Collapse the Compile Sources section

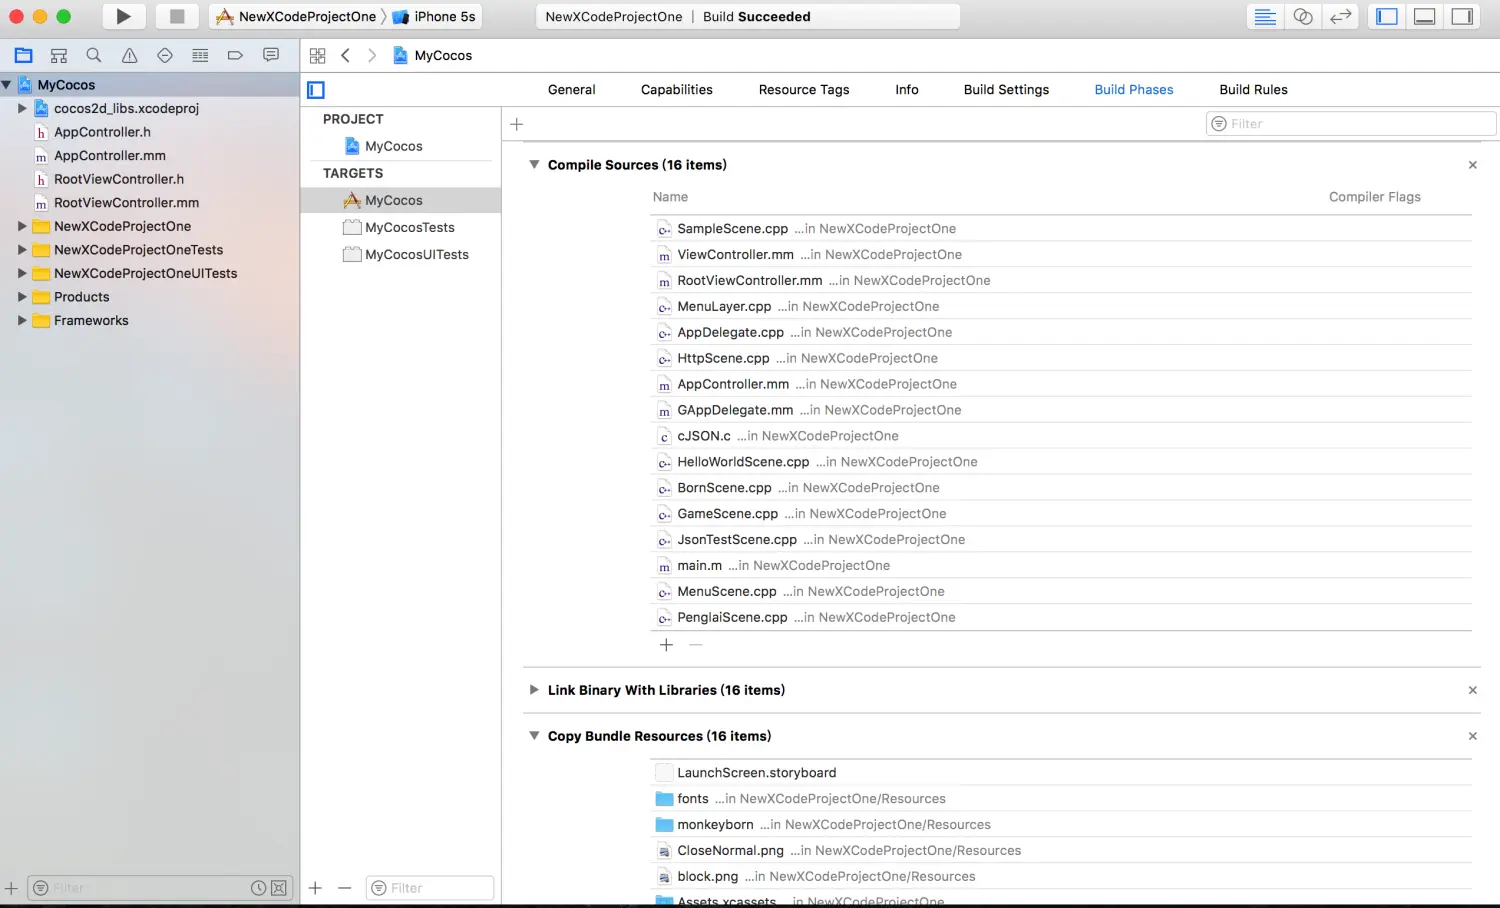point(534,165)
